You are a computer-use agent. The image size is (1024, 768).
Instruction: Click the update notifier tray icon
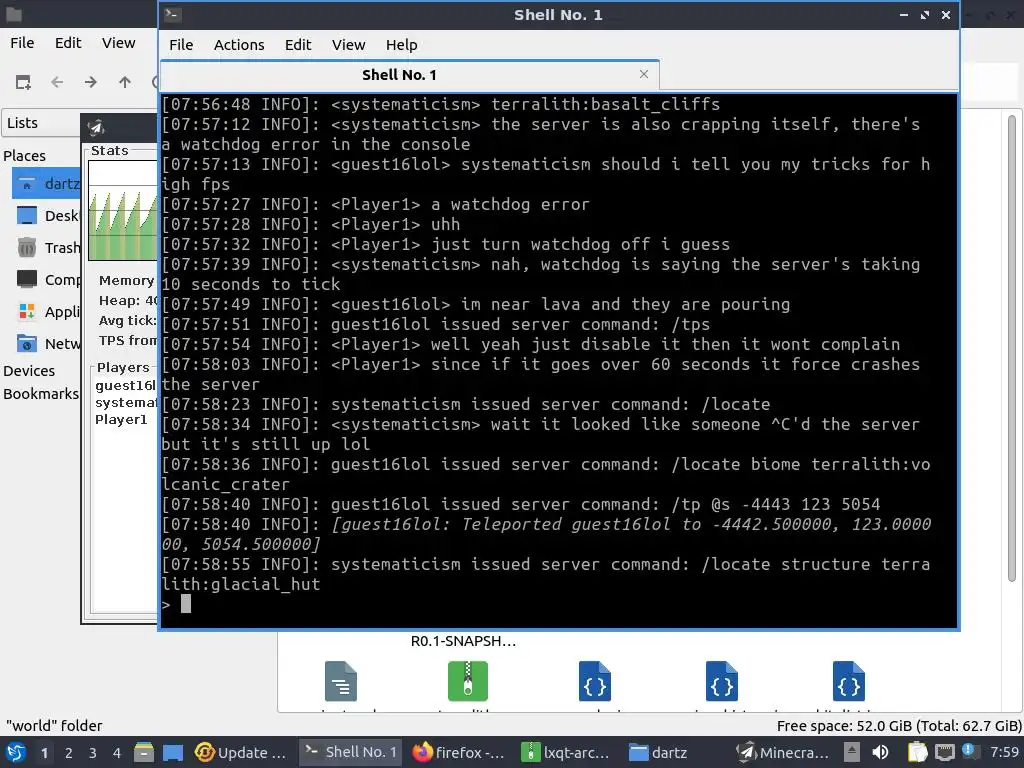pyautogui.click(x=969, y=752)
